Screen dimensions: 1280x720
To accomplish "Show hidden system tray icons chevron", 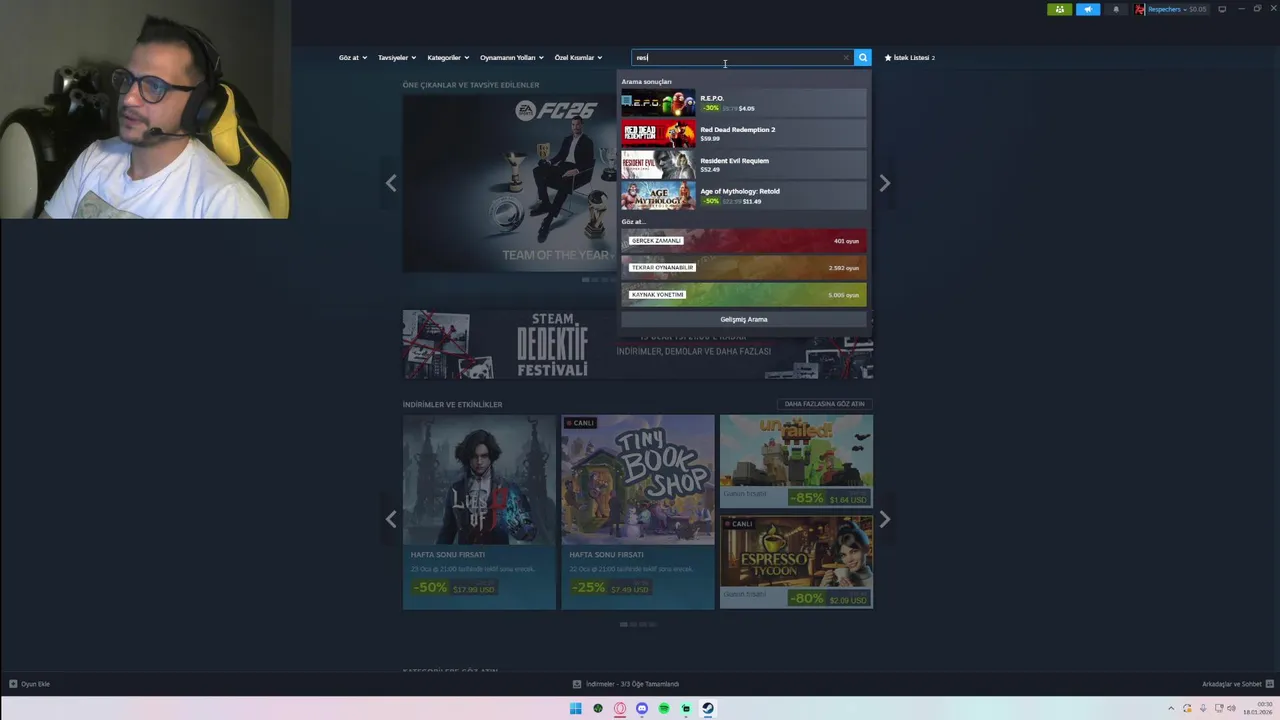I will click(1171, 709).
